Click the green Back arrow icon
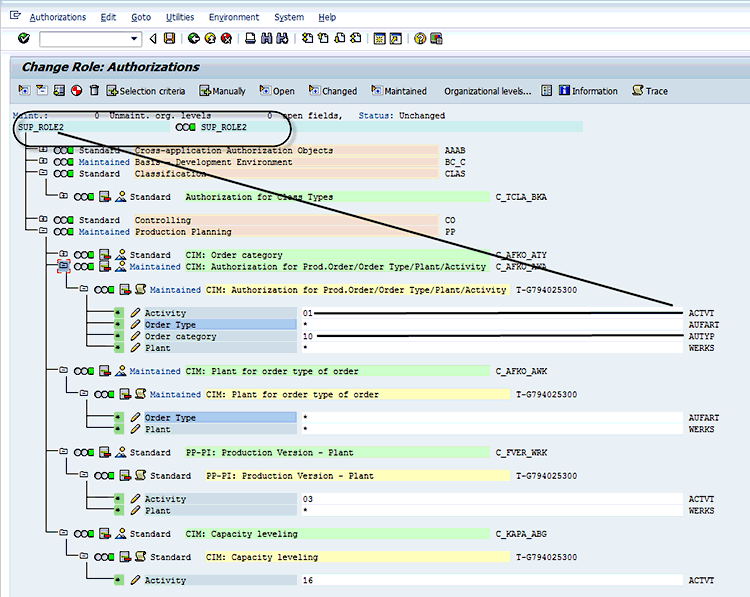This screenshot has height=597, width=750. (194, 38)
